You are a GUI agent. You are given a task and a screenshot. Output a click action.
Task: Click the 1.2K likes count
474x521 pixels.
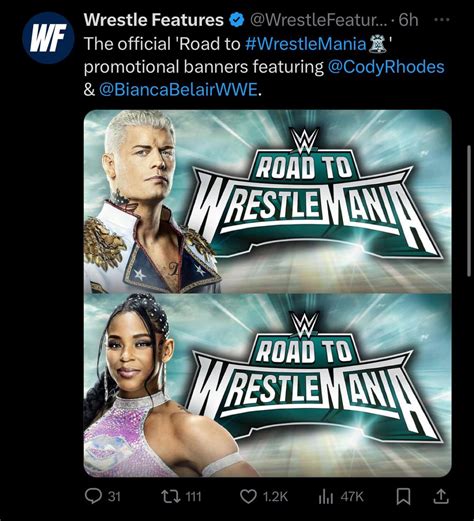click(275, 497)
